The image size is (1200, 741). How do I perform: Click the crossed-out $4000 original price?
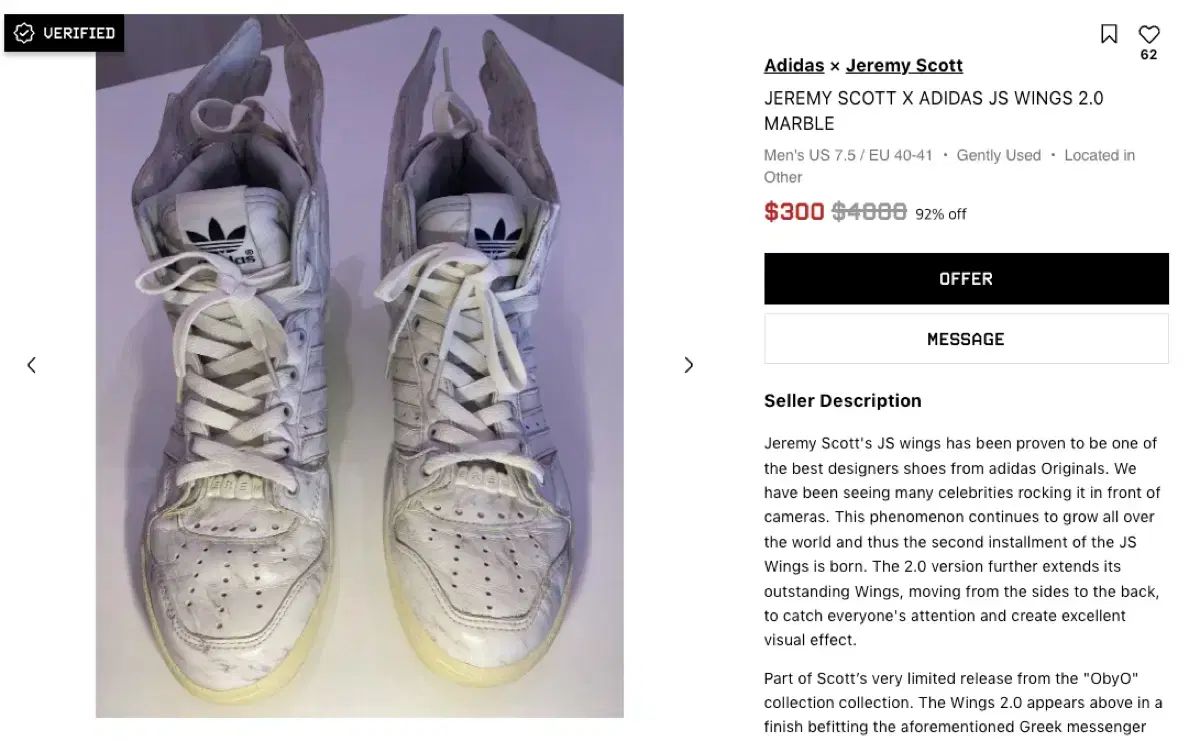click(x=869, y=212)
